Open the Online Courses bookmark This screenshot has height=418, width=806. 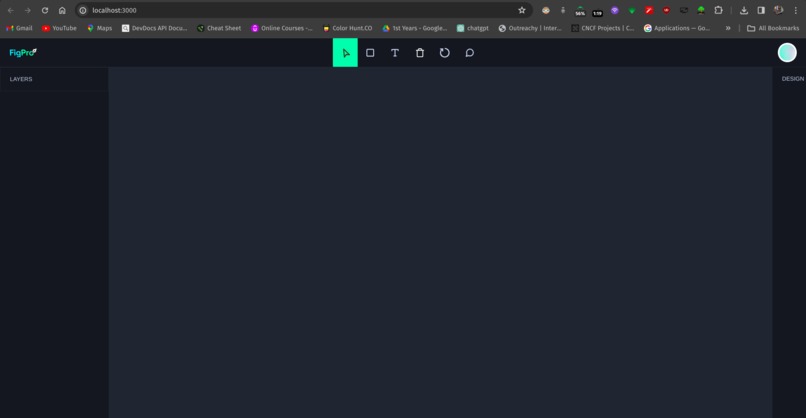282,28
